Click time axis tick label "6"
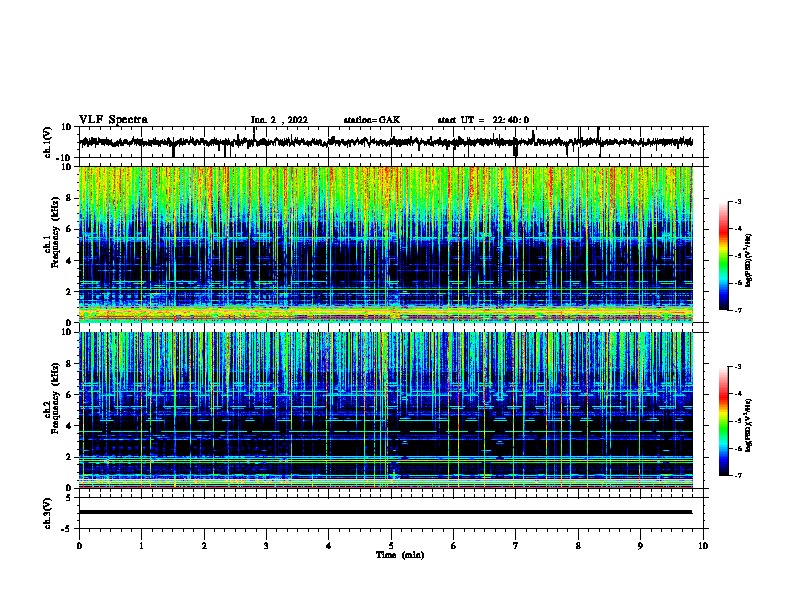This screenshot has height=612, width=792. [x=454, y=546]
